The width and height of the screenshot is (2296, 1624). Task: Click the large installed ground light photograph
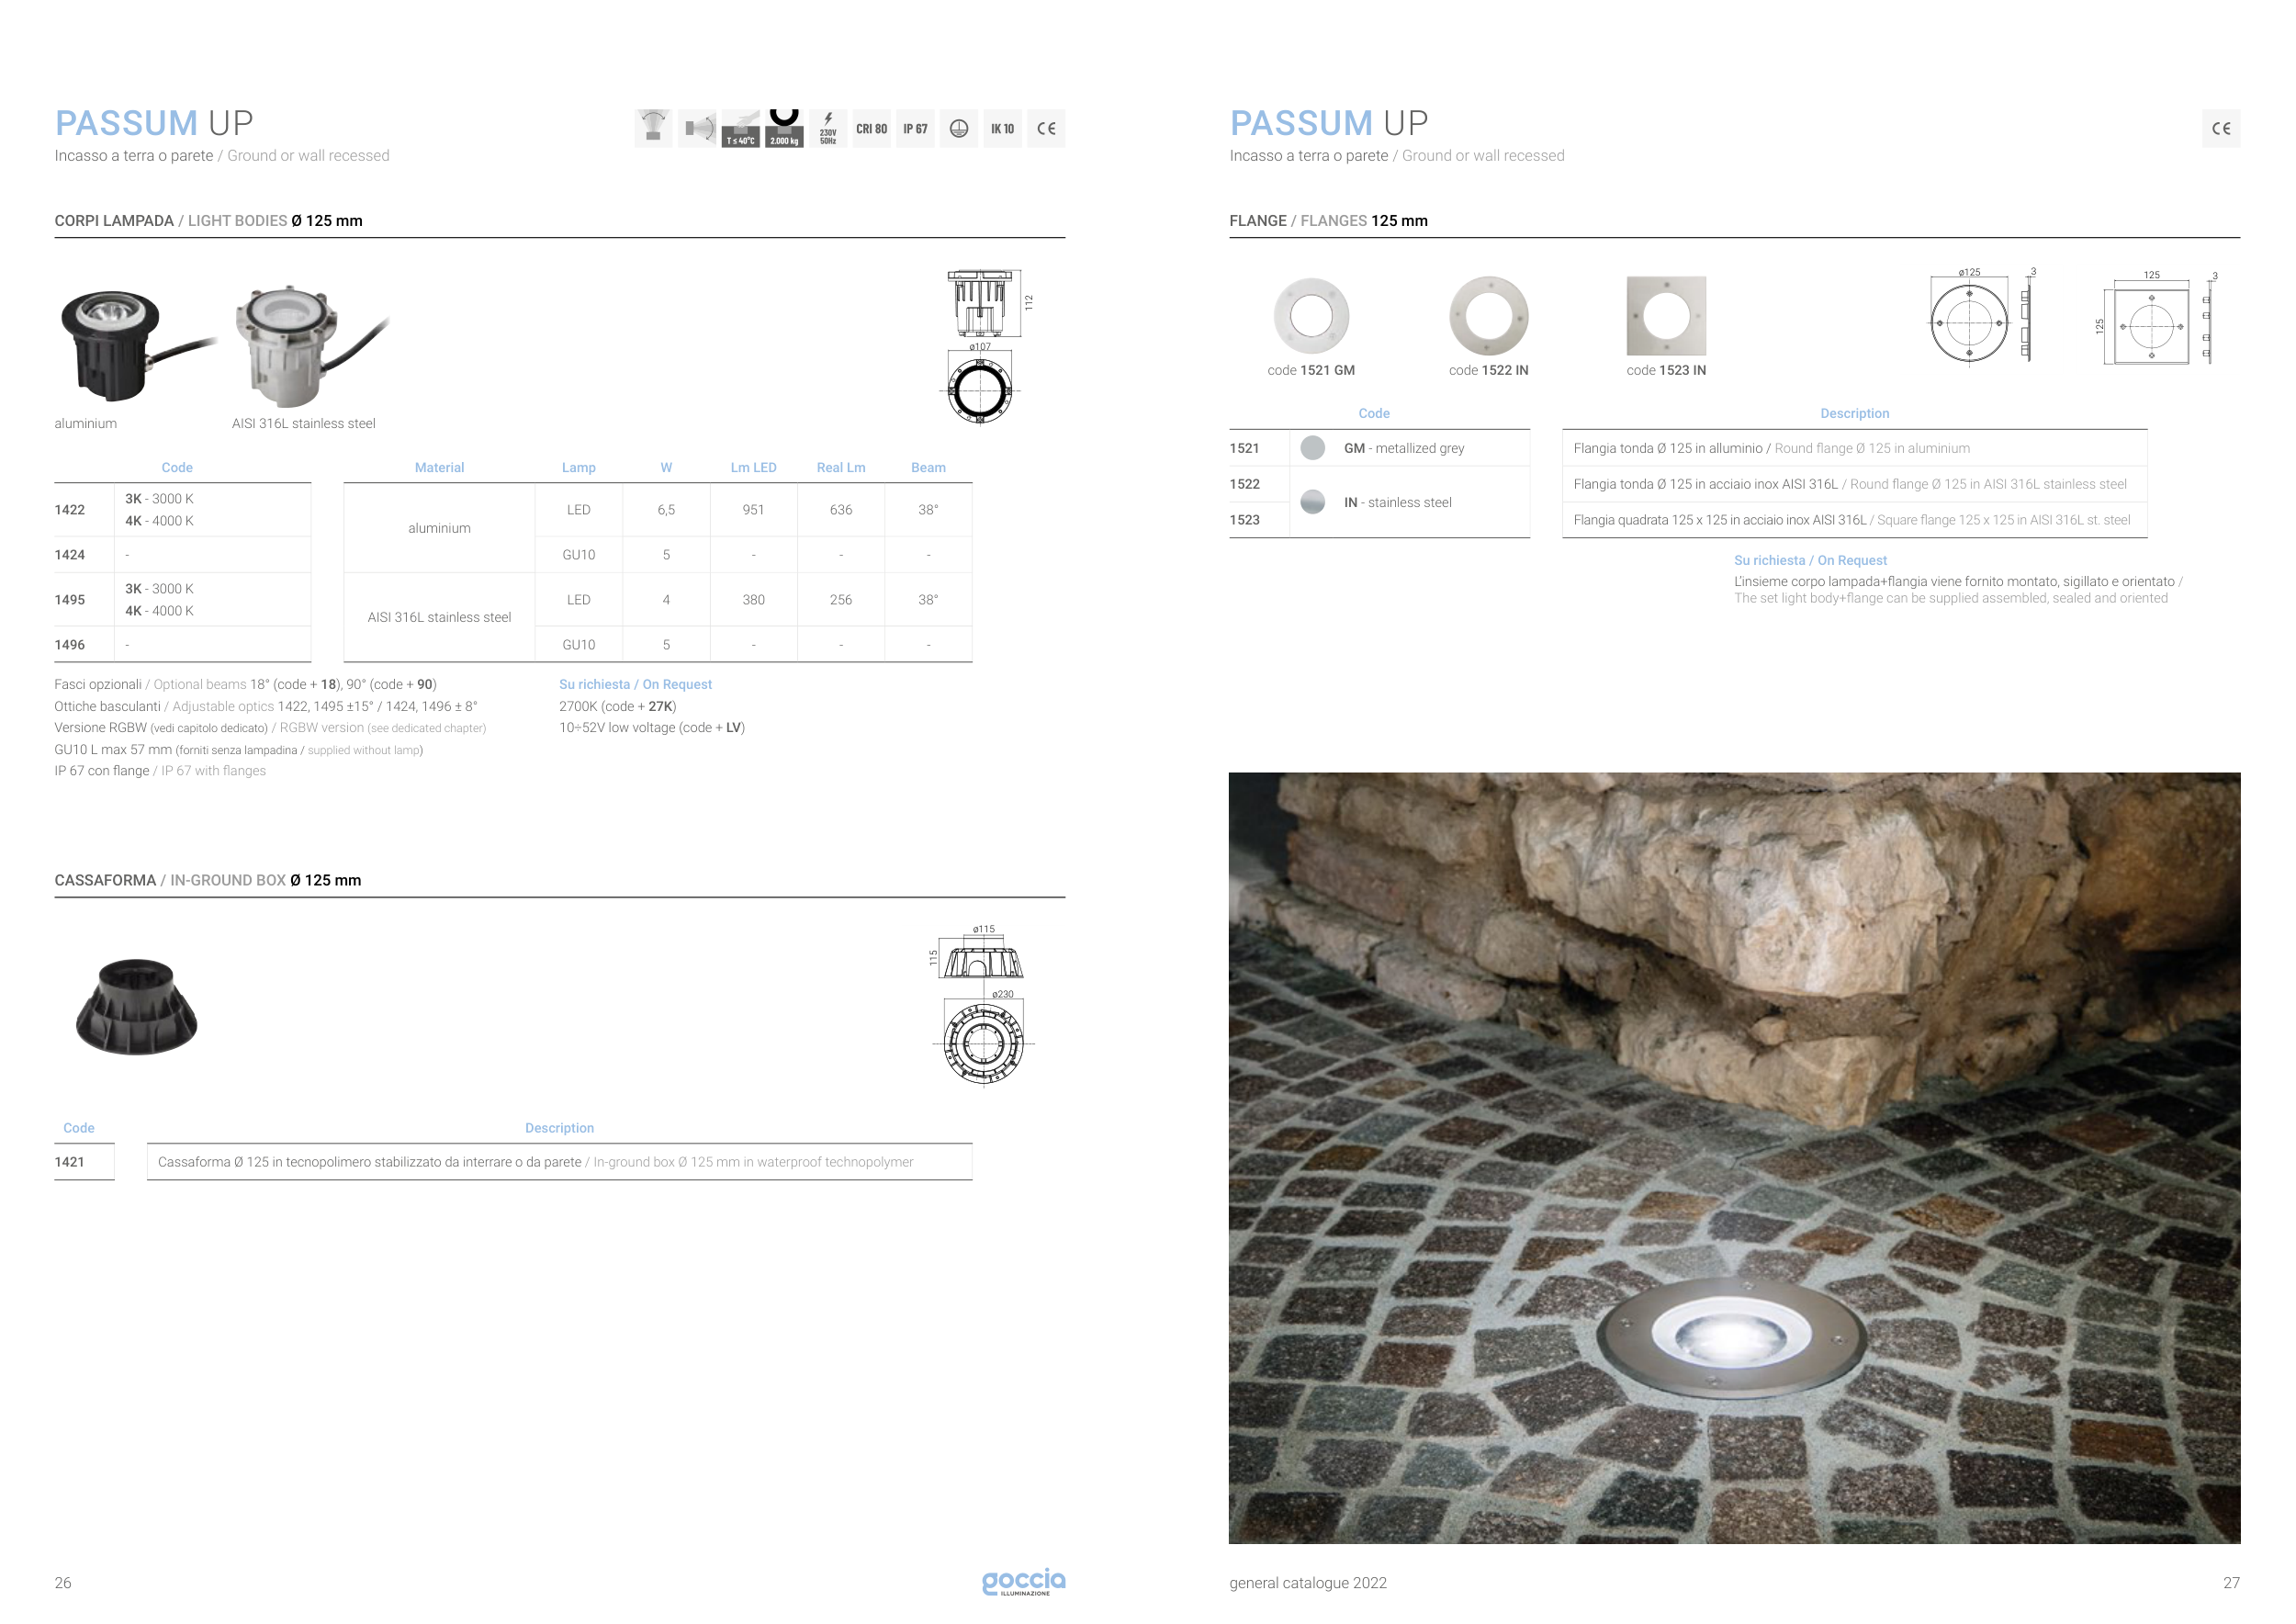[x=1733, y=1157]
